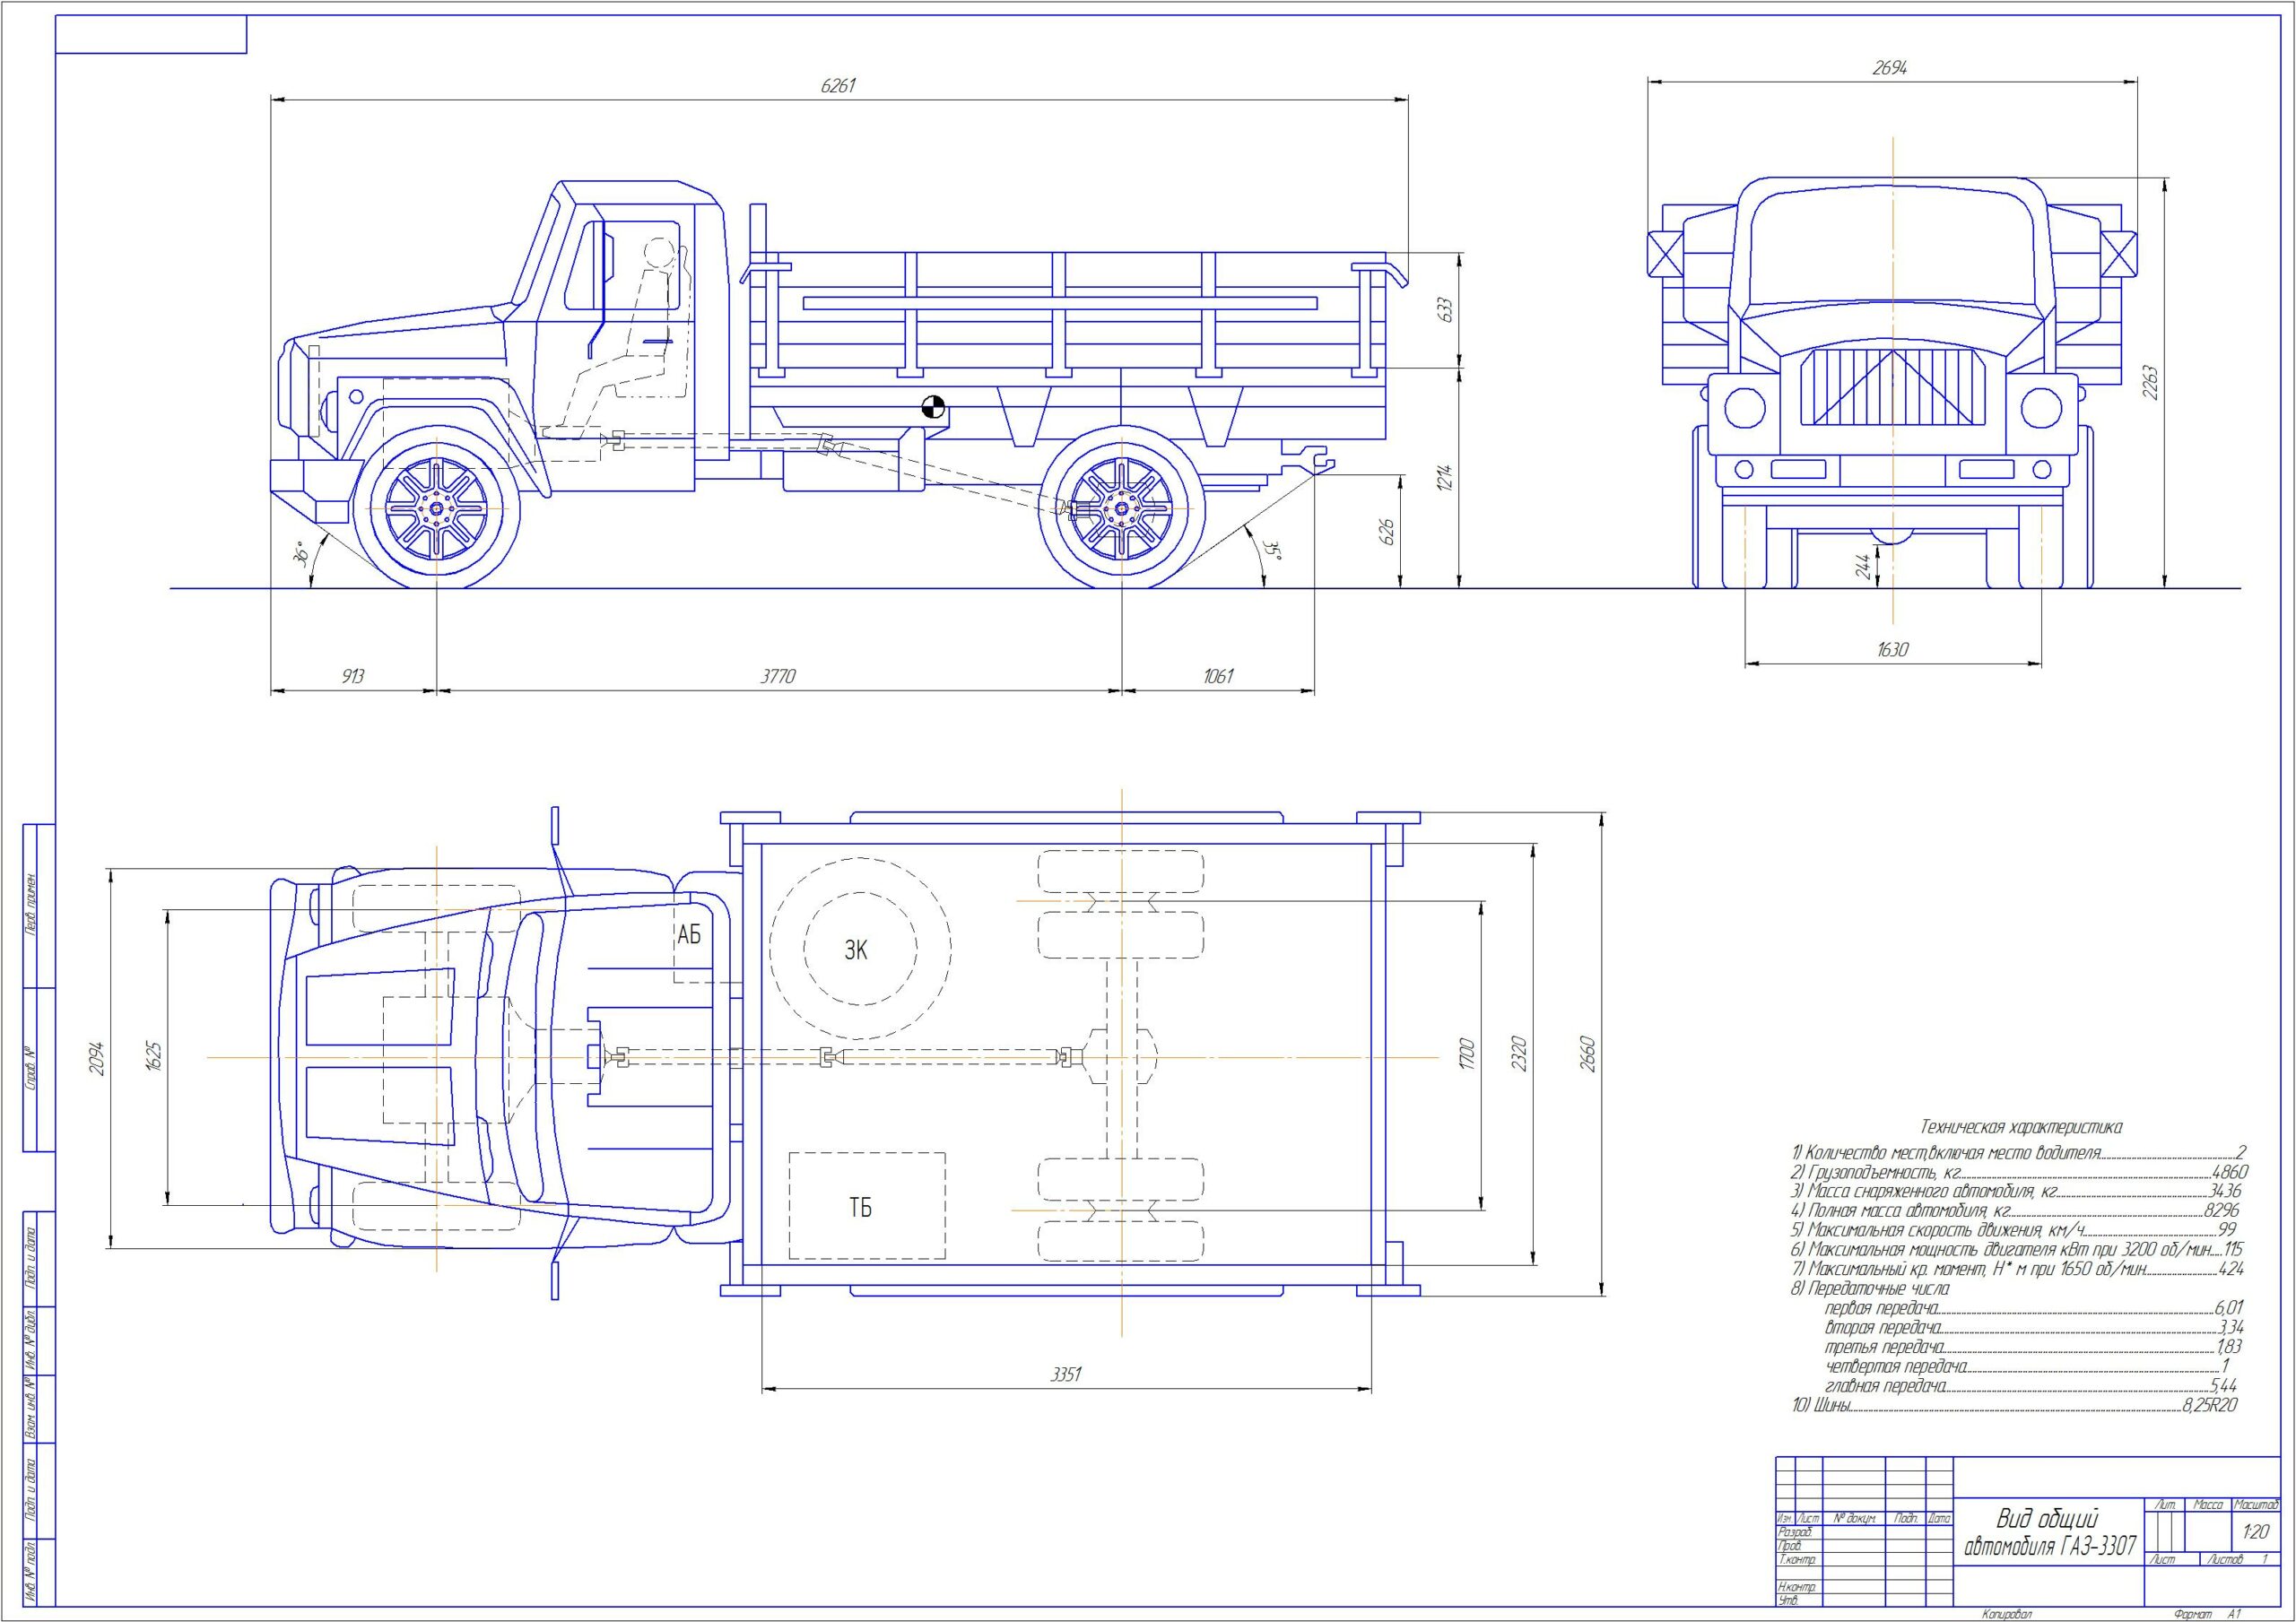Click the wheelbase dimension 3770
Viewport: 2296px width, 1622px height.
coord(778,676)
